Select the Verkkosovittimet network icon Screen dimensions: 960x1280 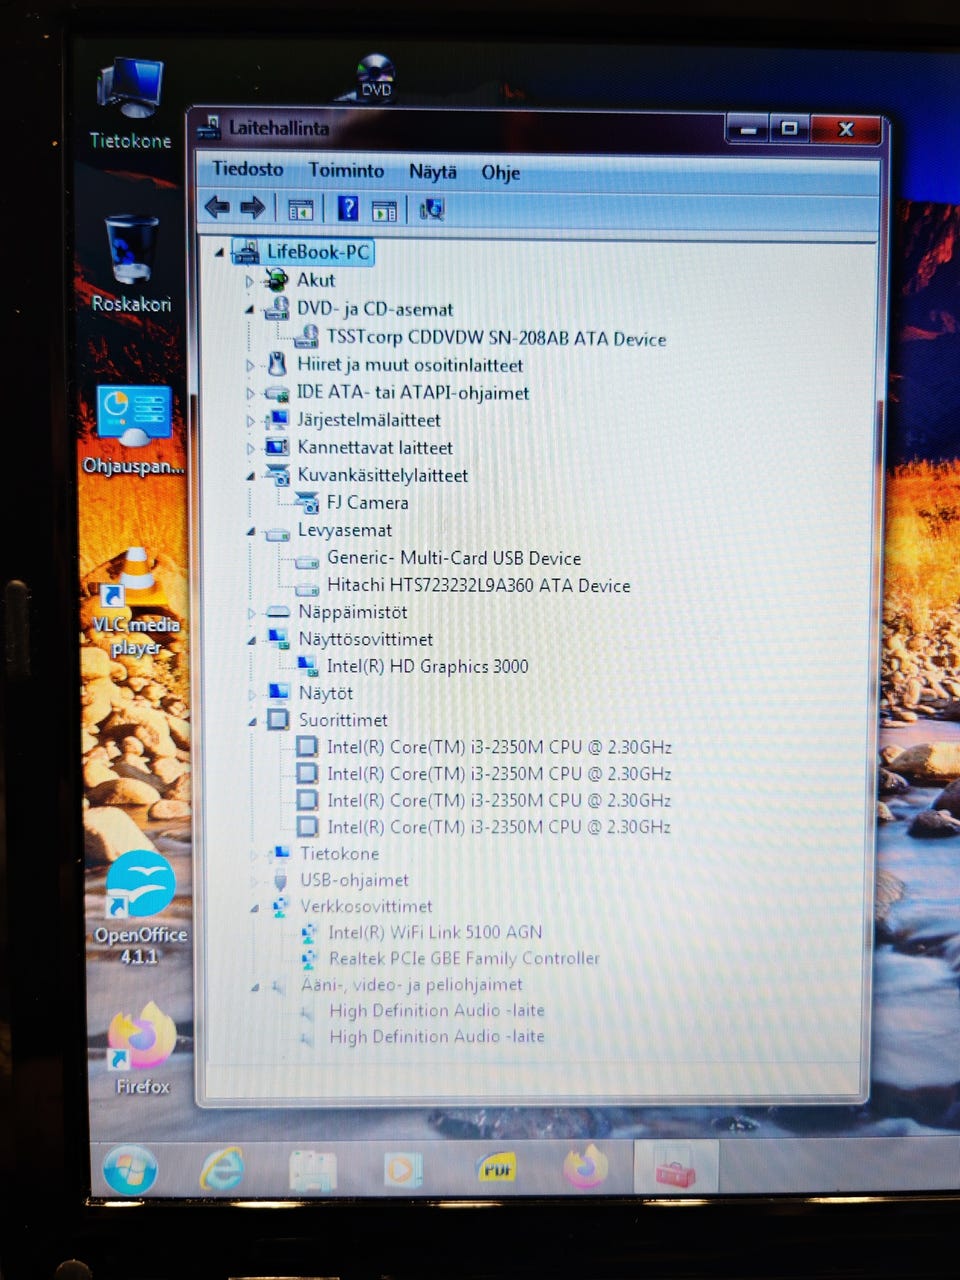click(281, 907)
